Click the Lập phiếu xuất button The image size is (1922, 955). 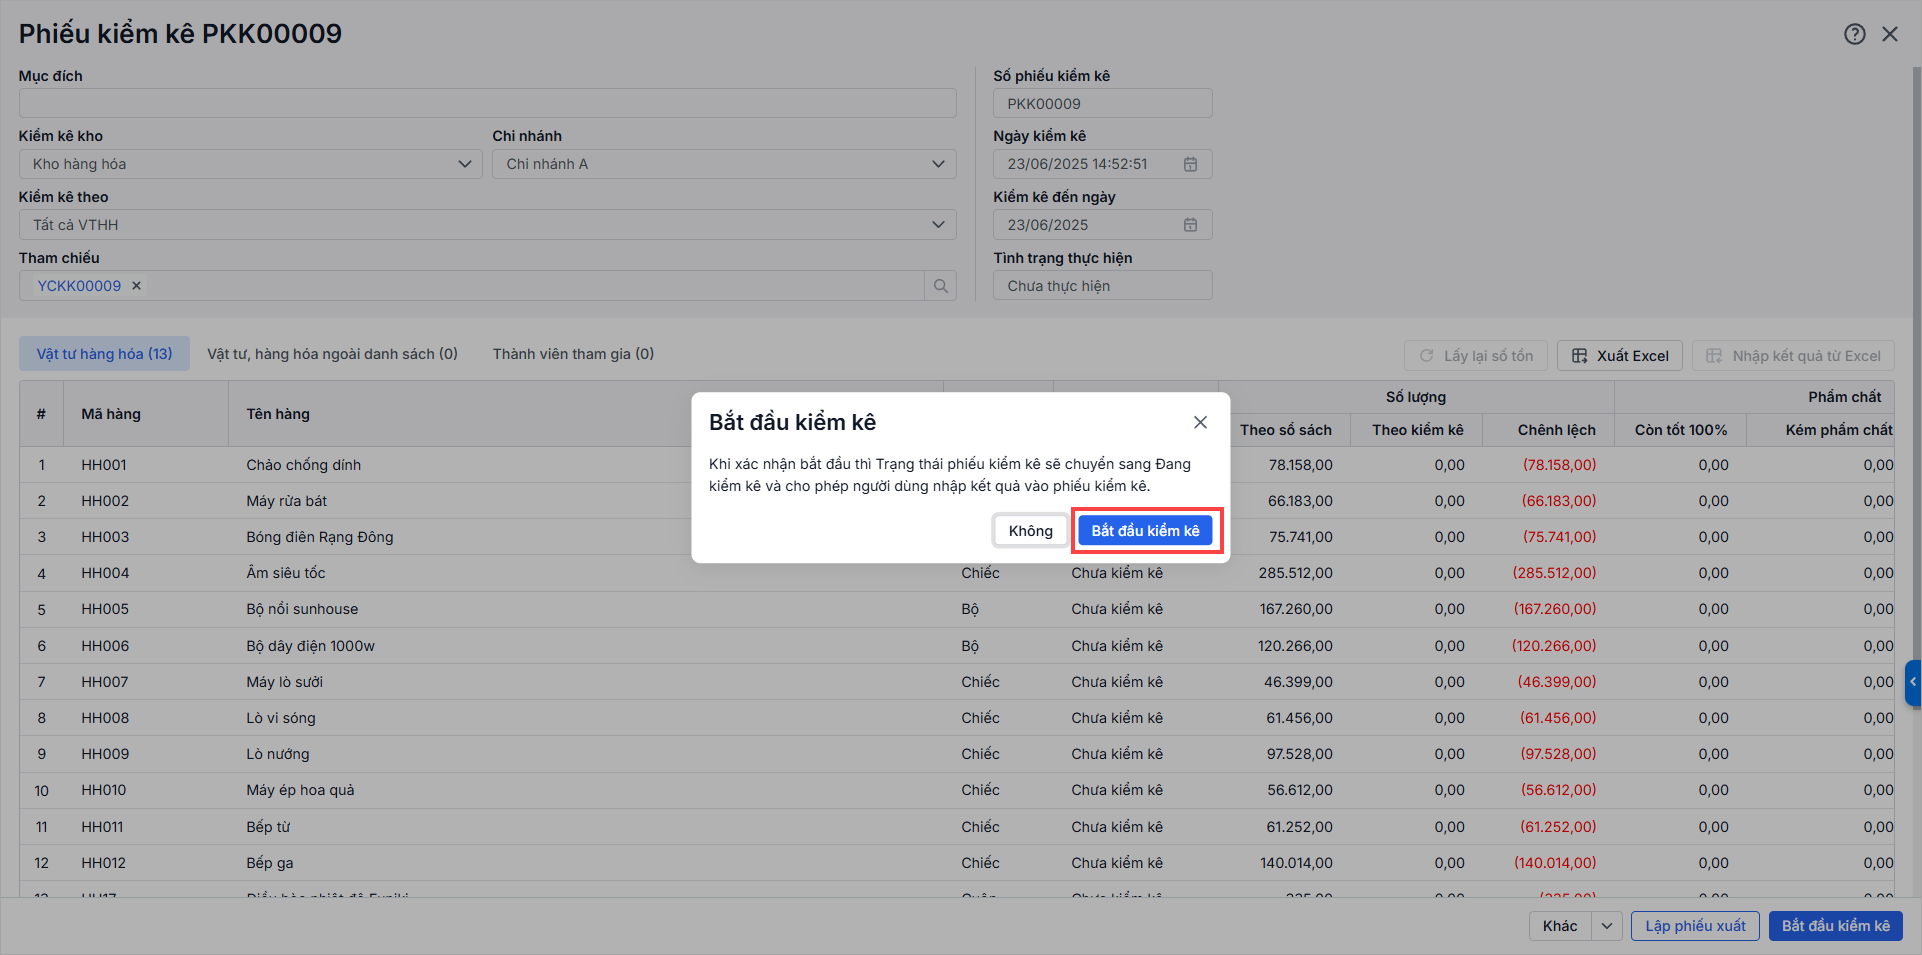tap(1695, 926)
